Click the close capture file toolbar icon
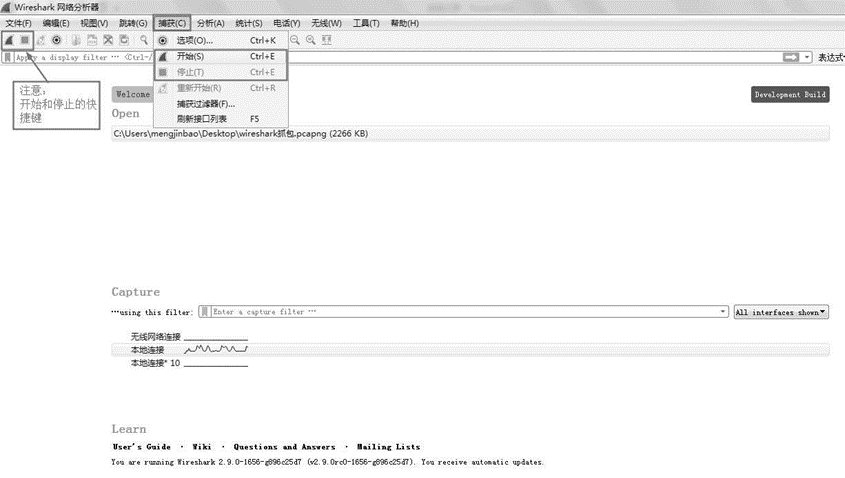This screenshot has height=478, width=845. [x=108, y=40]
